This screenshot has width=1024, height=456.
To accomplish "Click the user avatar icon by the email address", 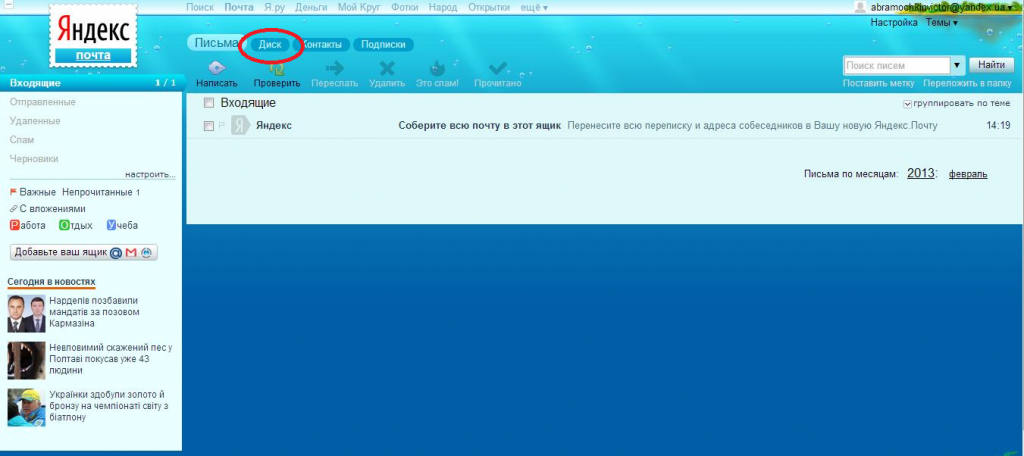I will click(x=861, y=7).
